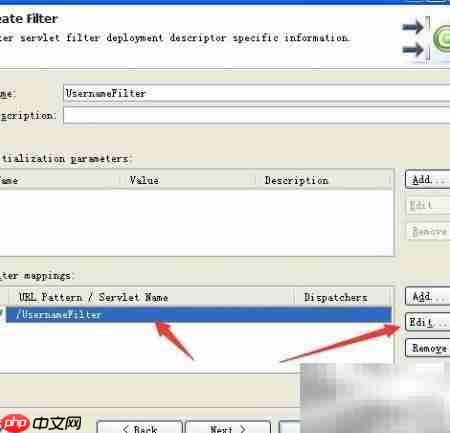This screenshot has height=433, width=450.
Task: Click the Description column header in parameters table
Action: (x=323, y=180)
